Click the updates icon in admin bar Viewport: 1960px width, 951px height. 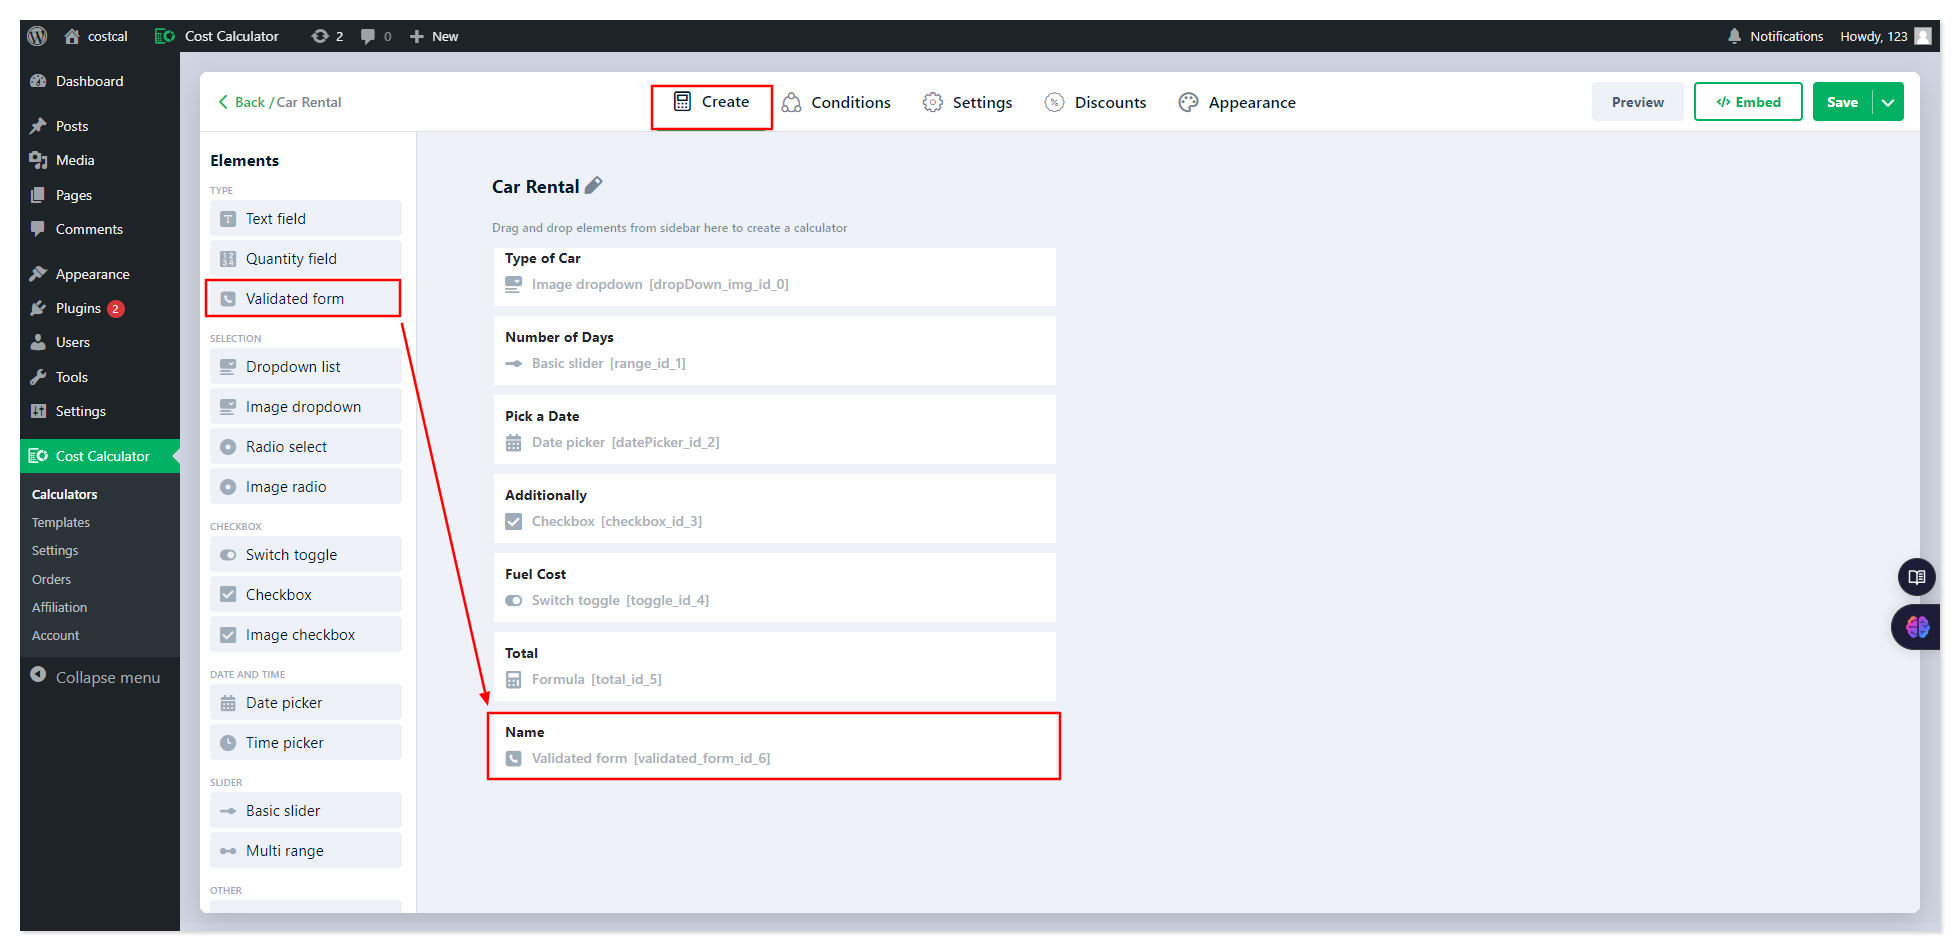[x=320, y=36]
